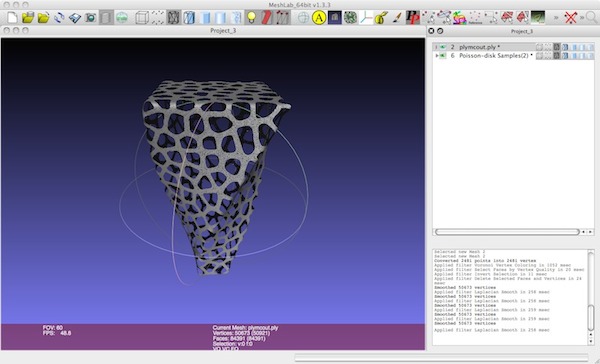Image resolution: width=600 pixels, height=364 pixels.
Task: Switch to hidden lines render mode in toolbar
Action: pyautogui.click(x=189, y=18)
